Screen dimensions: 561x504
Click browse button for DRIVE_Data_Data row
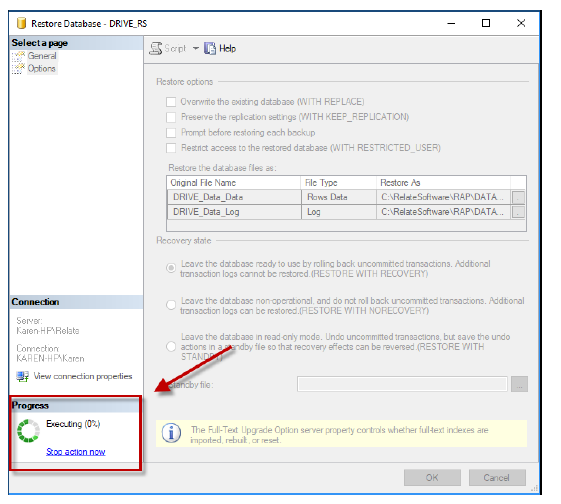(x=518, y=197)
